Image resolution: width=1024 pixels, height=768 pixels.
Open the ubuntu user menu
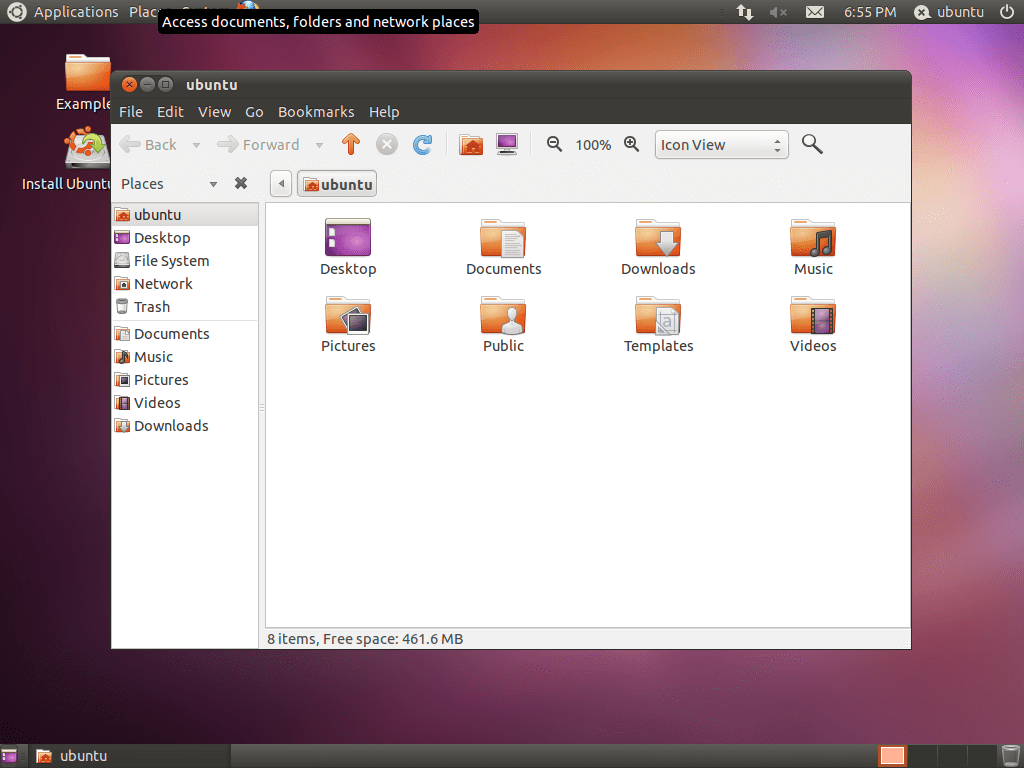[950, 12]
